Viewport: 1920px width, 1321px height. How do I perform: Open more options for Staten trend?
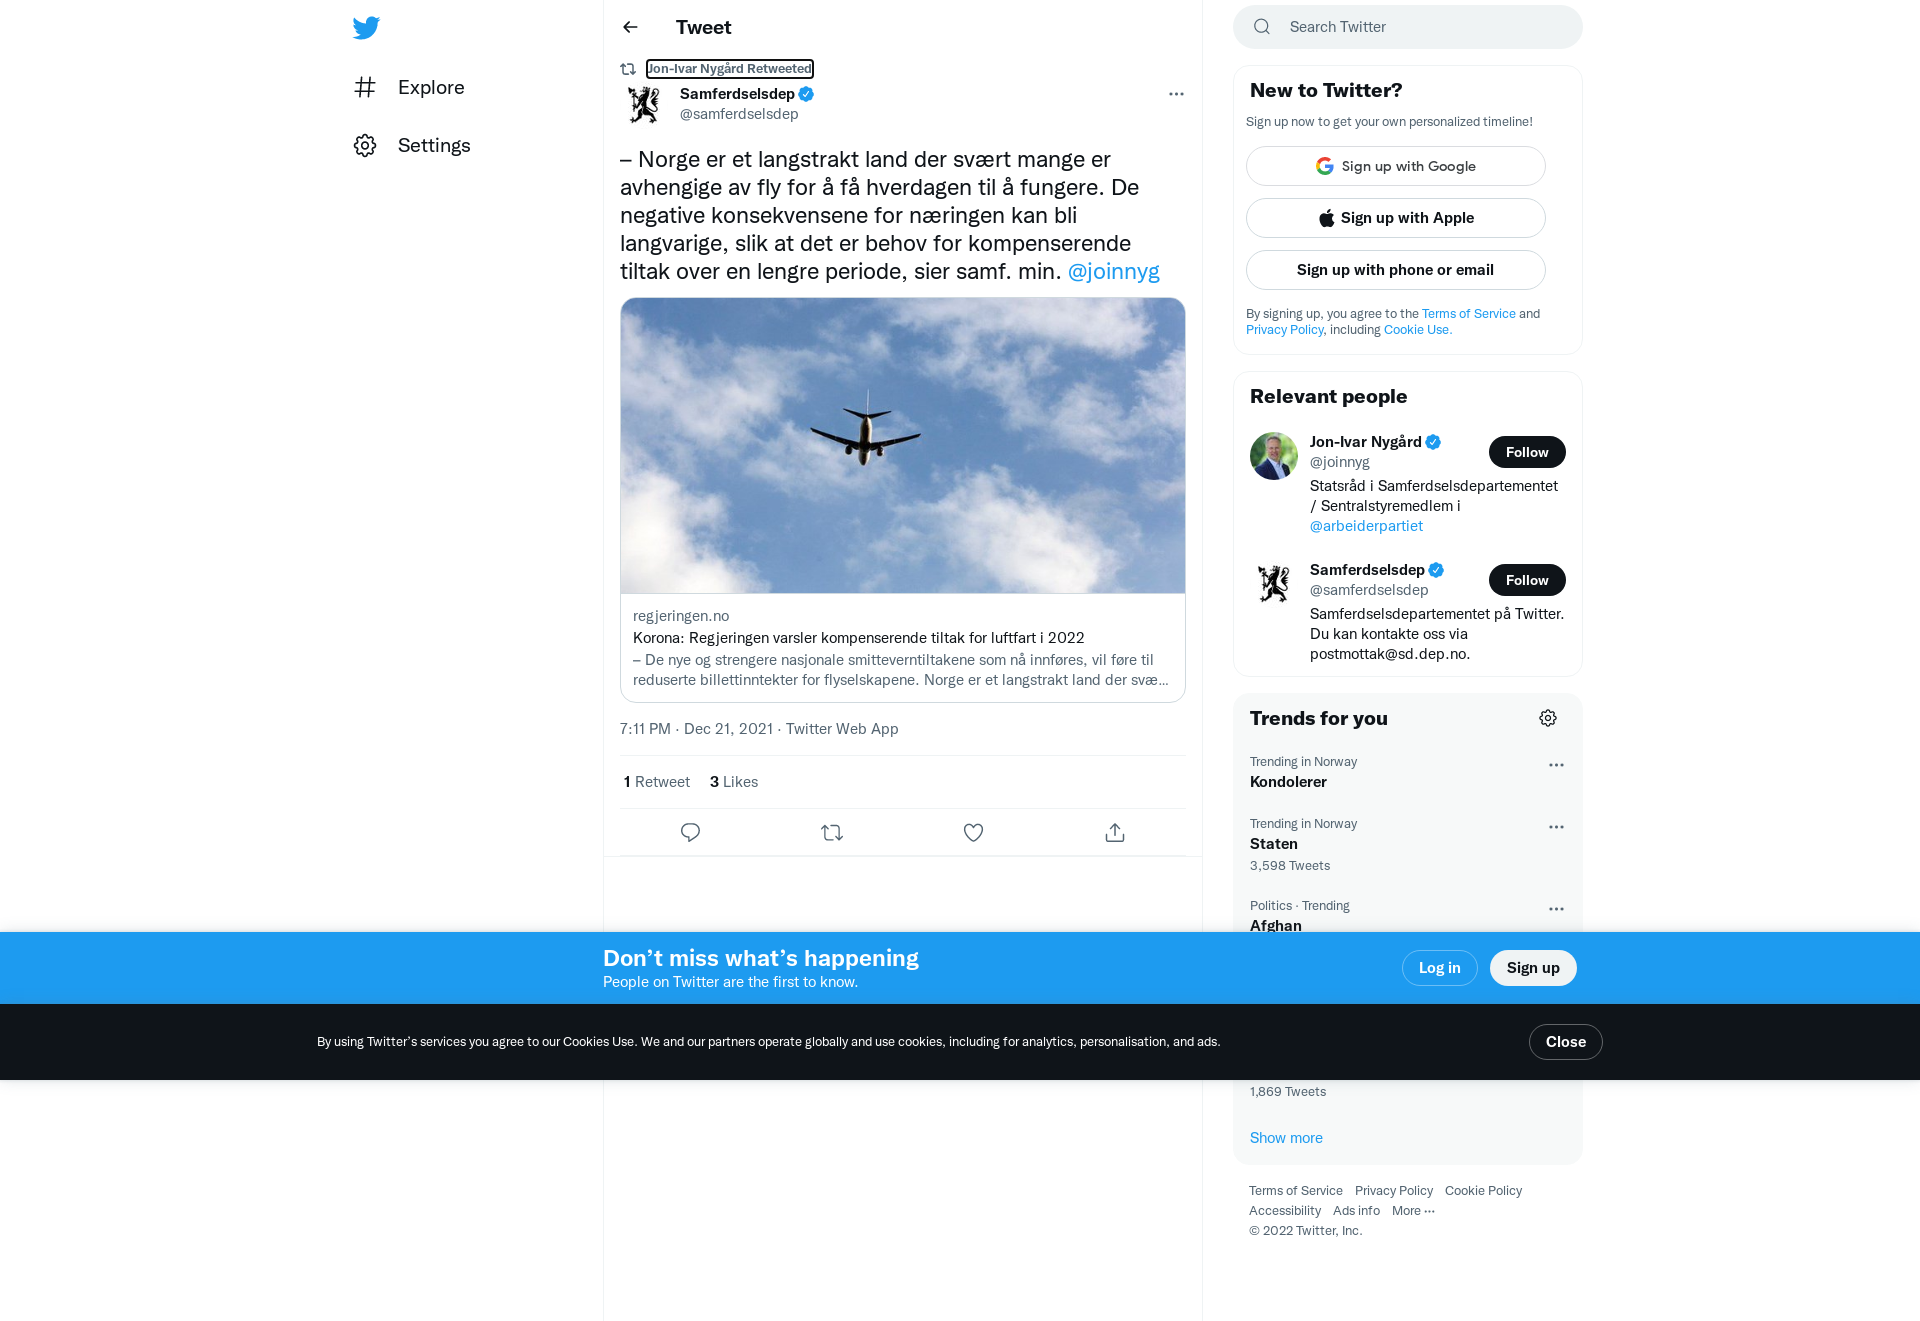click(1556, 827)
